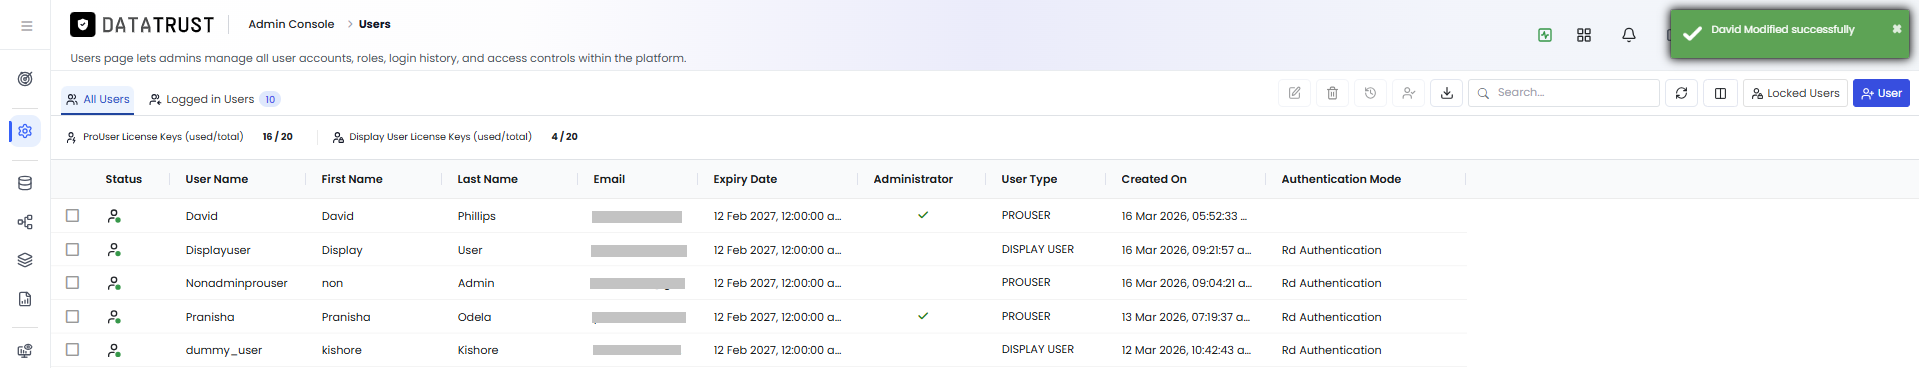Click the DataTrust shield logo
Viewport: 1919px width, 368px height.
pos(83,24)
